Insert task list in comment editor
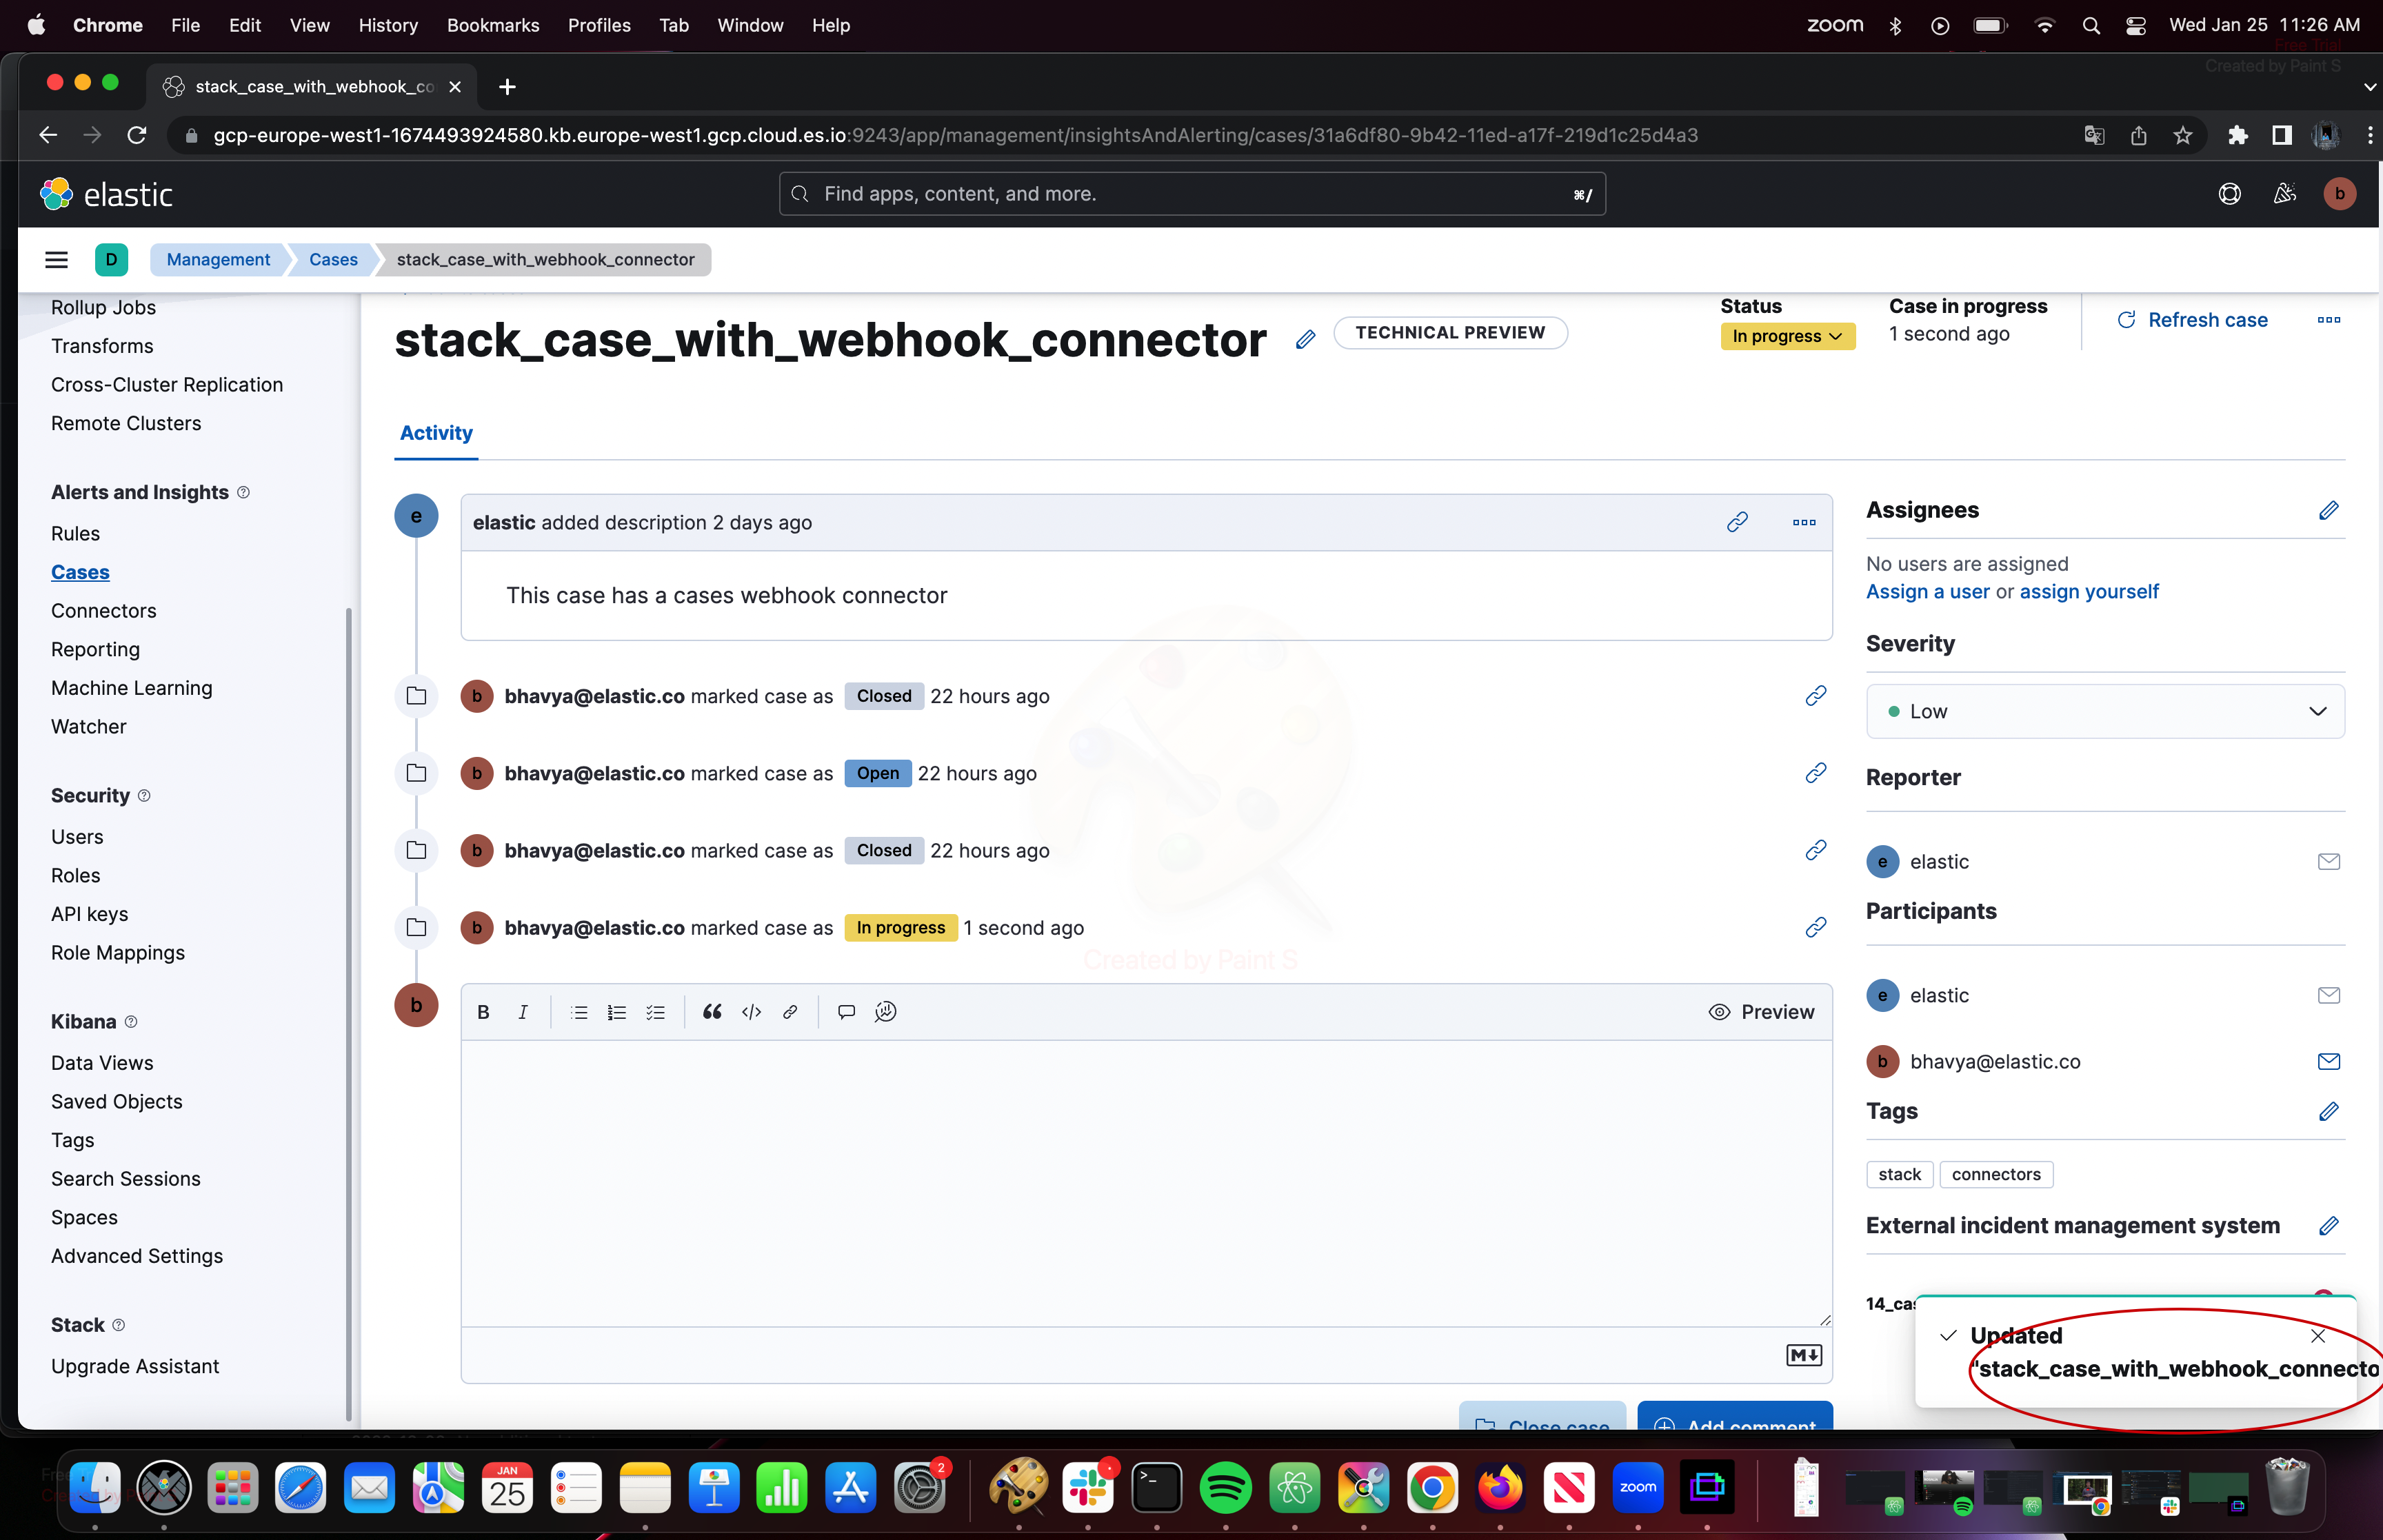The image size is (2383, 1540). (x=656, y=1012)
